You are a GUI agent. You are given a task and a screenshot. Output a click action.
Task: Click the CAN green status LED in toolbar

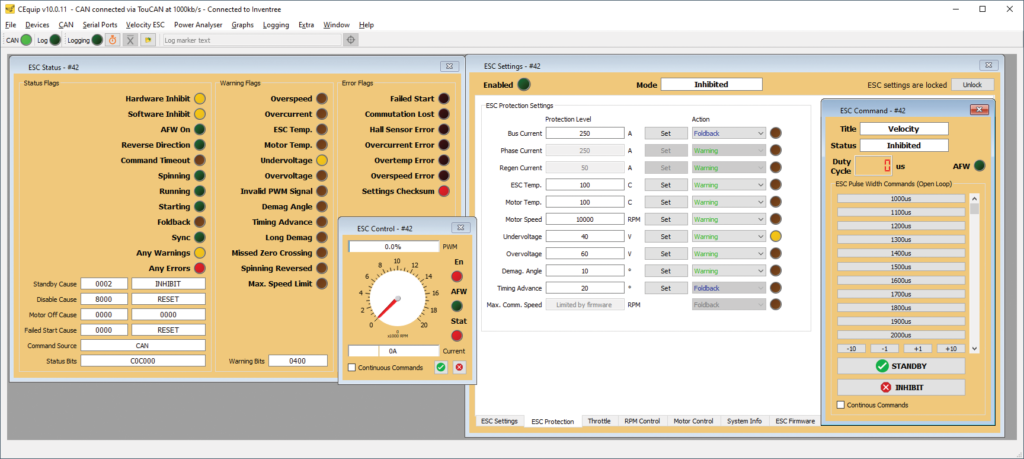tap(26, 40)
